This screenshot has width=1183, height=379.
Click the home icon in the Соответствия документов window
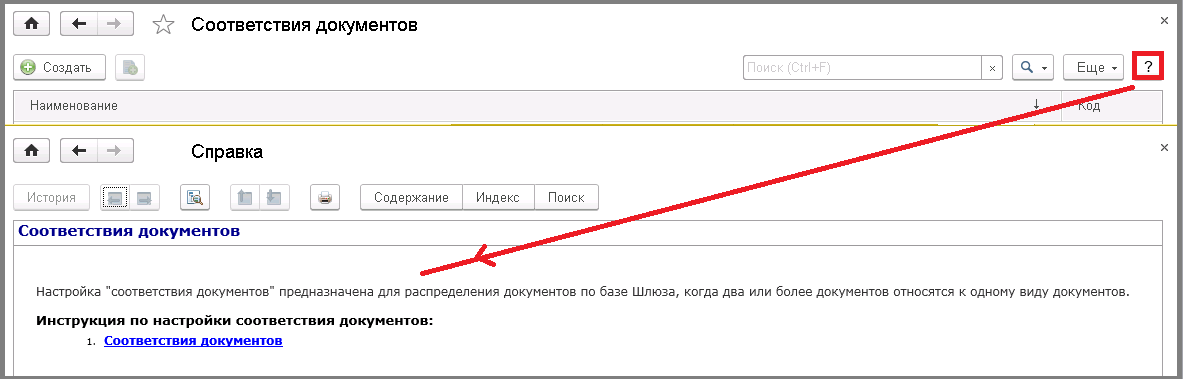click(x=32, y=24)
